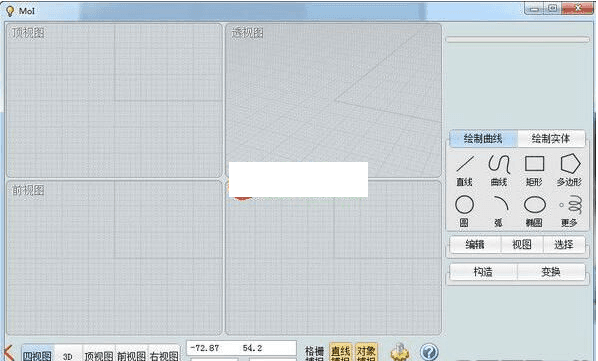This screenshot has width=598, height=361.
Task: Open the help question-mark icon
Action: coord(429,351)
